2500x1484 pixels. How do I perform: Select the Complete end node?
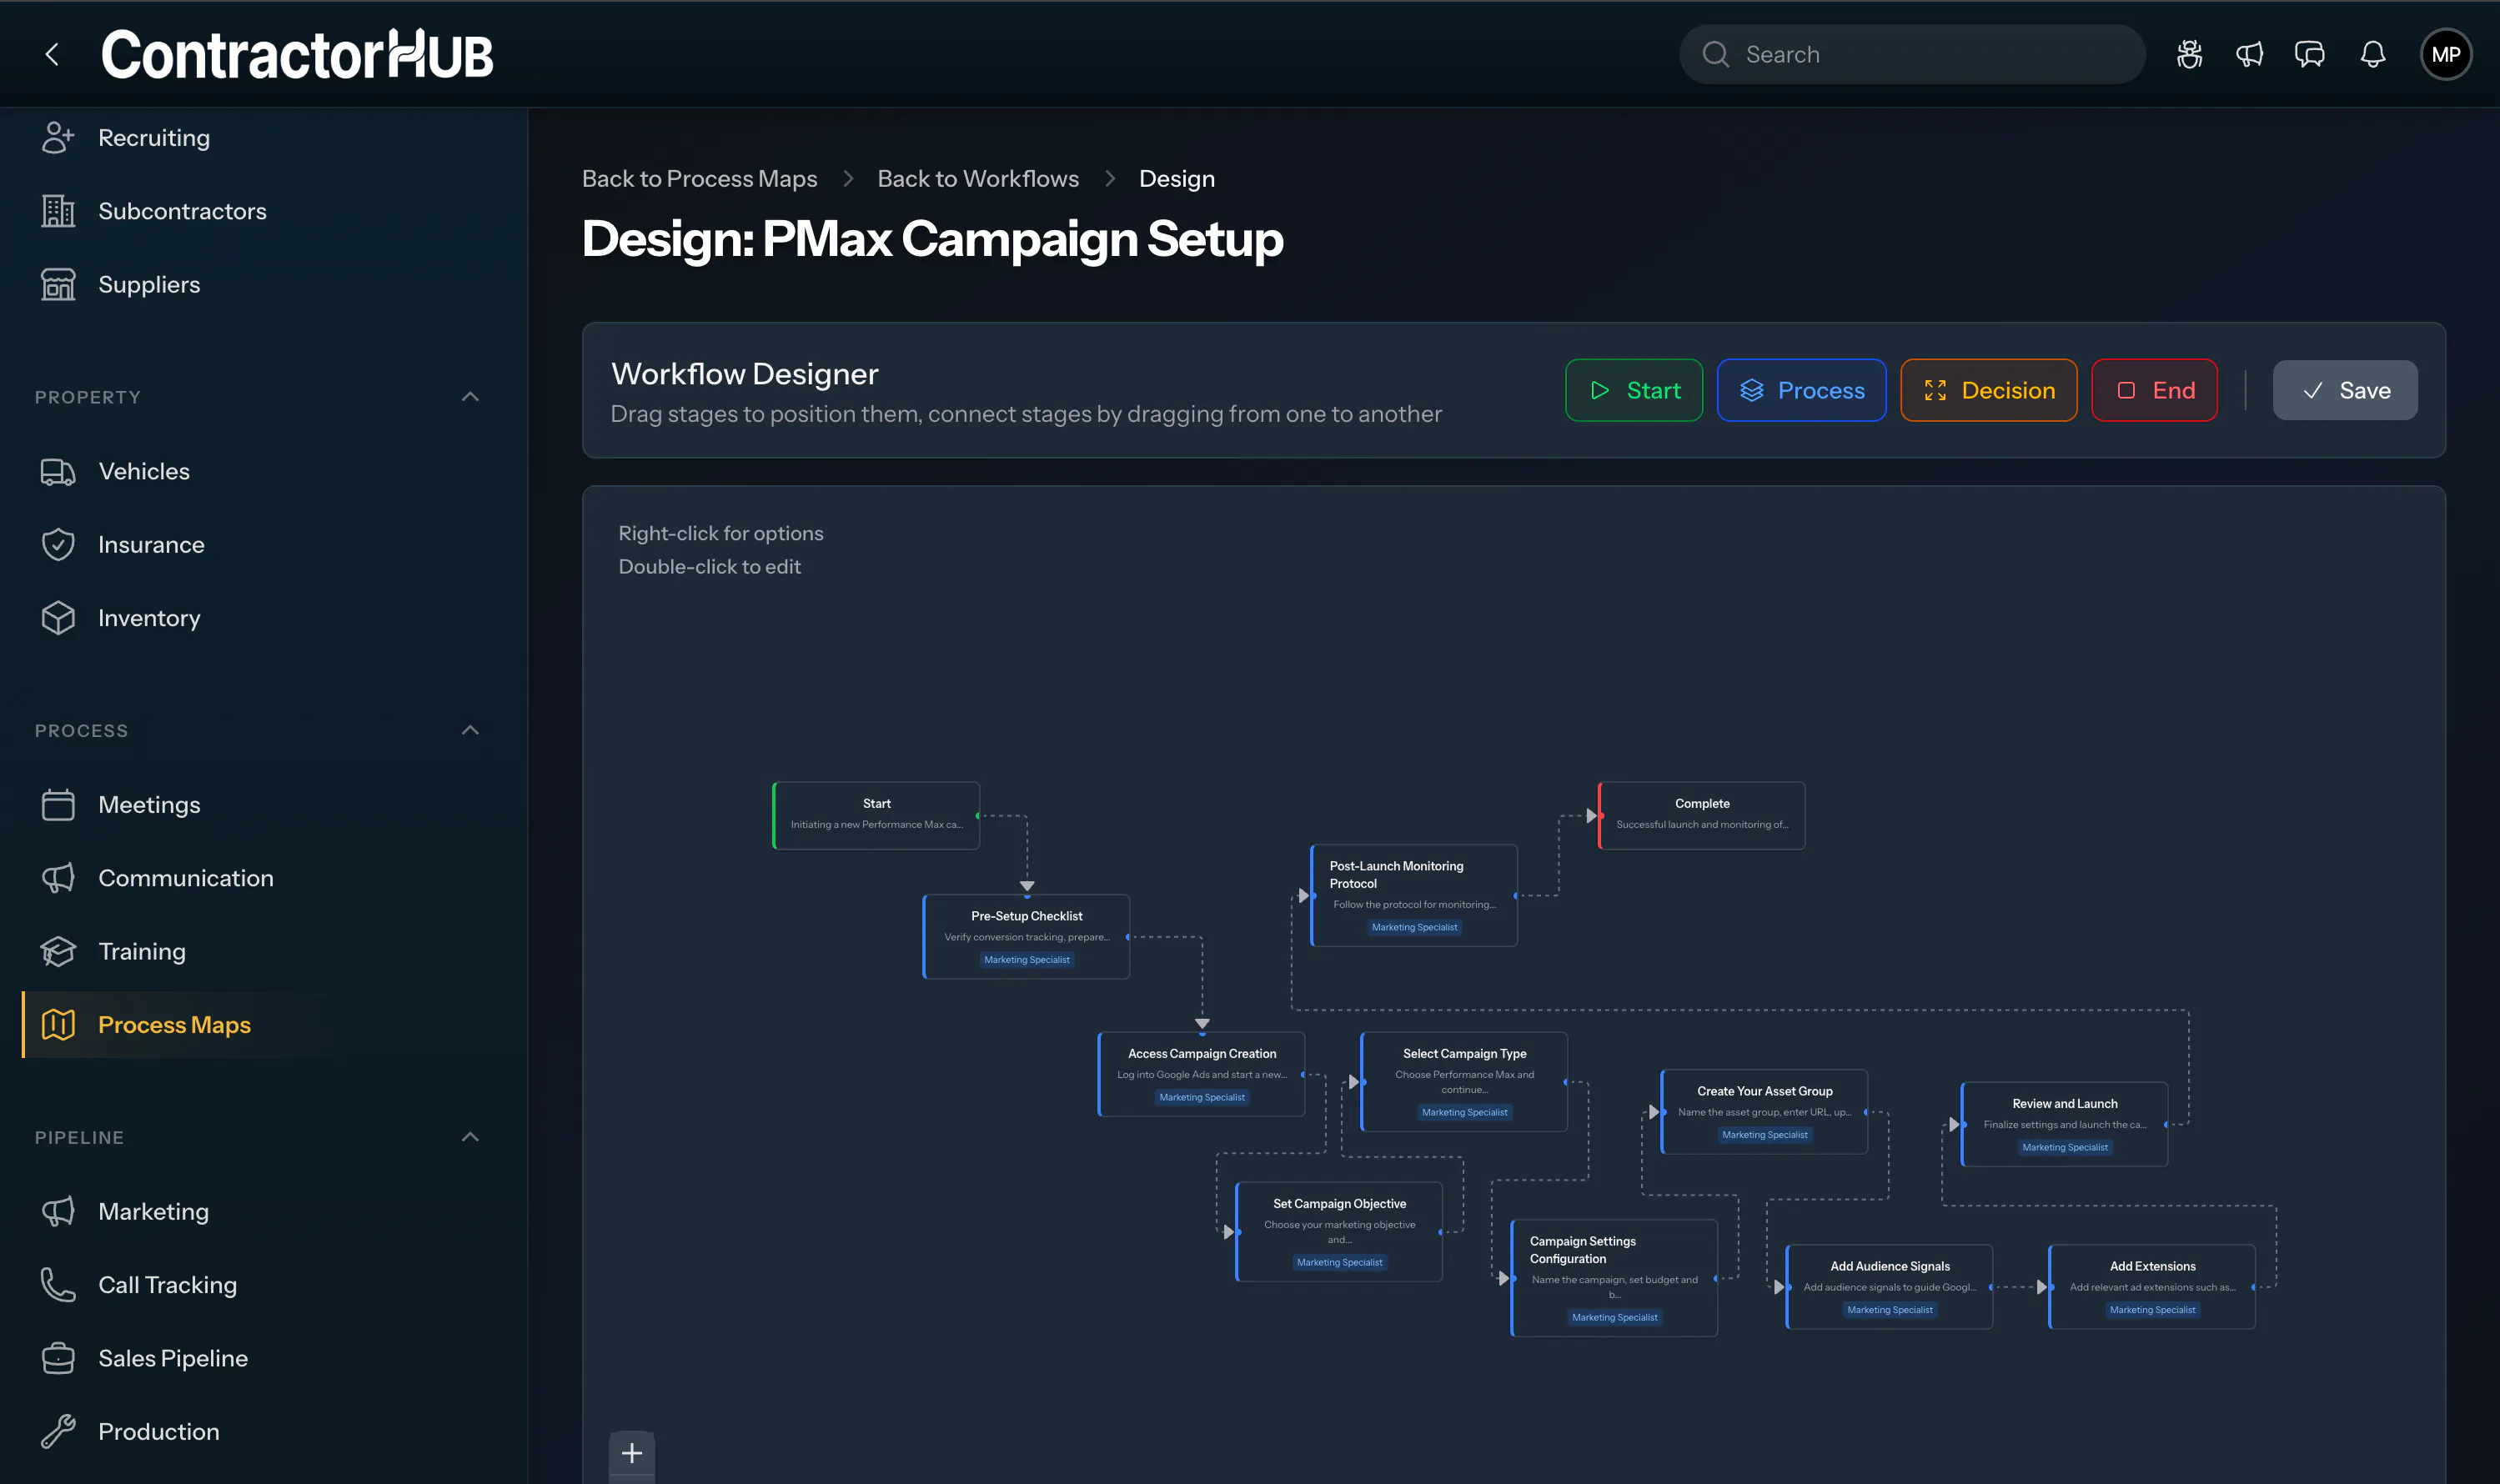[1701, 815]
